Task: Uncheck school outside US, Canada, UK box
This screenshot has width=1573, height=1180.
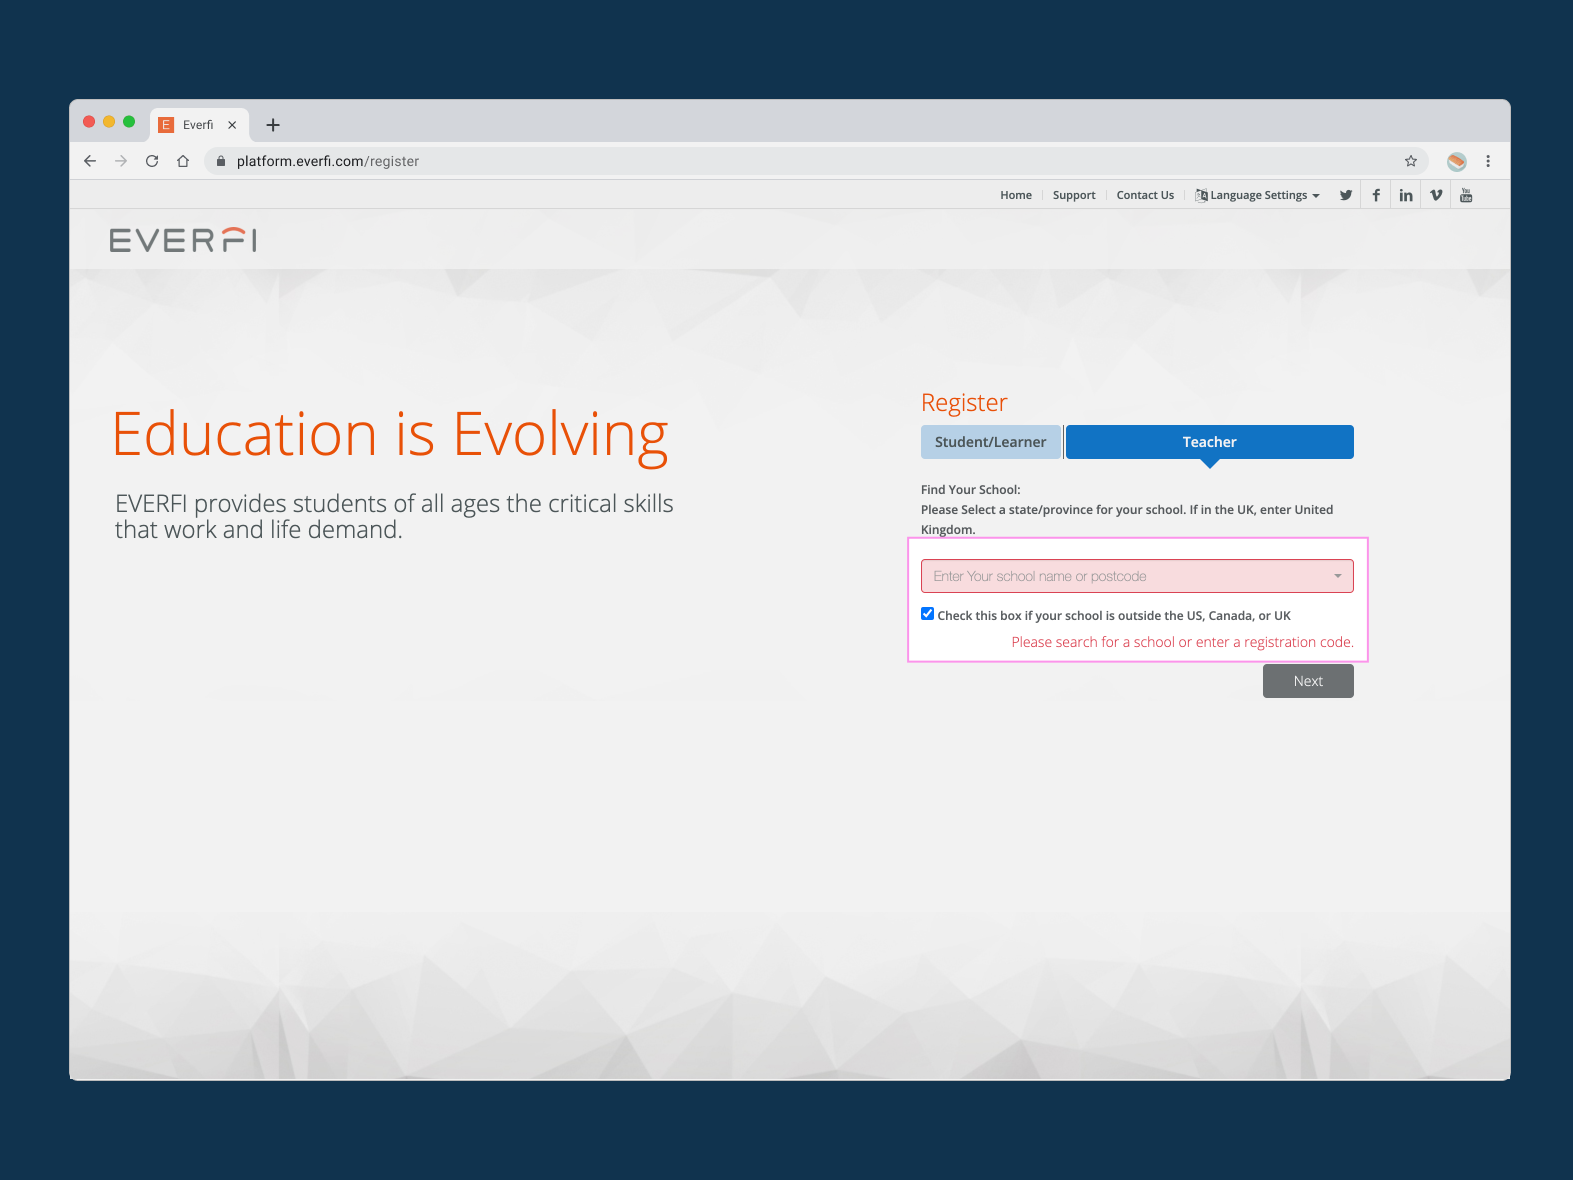Action: [x=927, y=614]
